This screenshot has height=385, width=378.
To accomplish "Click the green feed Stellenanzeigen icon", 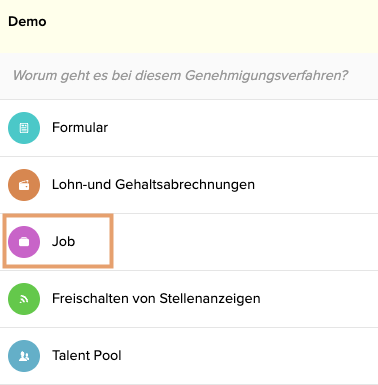I will pos(24,299).
